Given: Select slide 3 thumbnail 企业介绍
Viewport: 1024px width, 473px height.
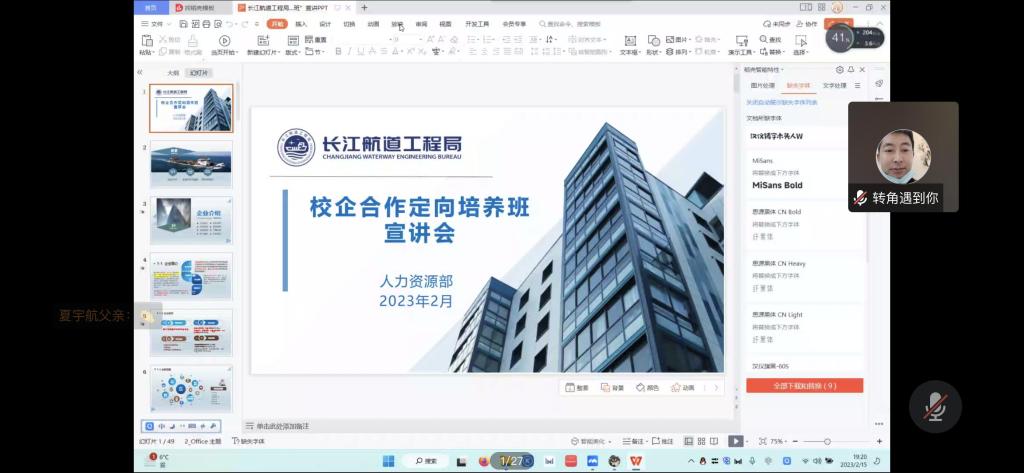Looking at the screenshot, I should [191, 220].
